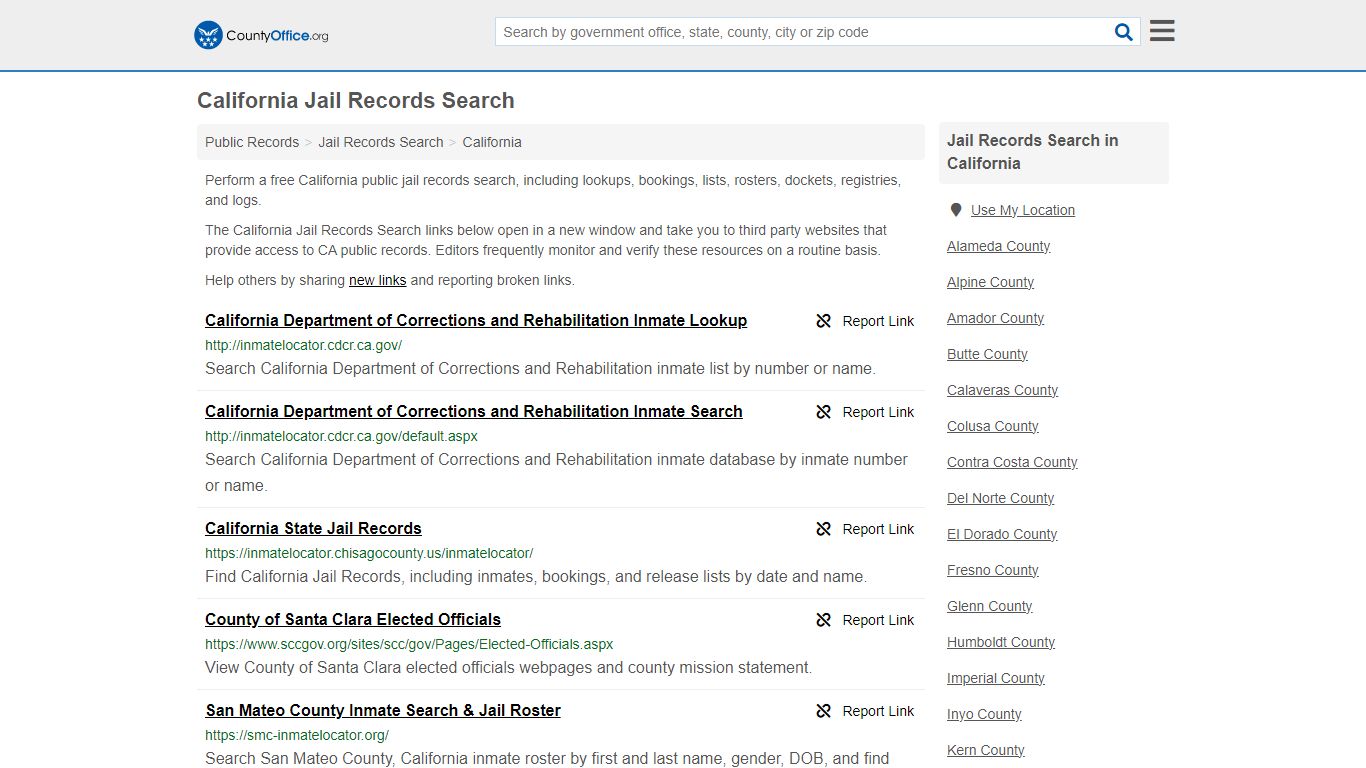This screenshot has height=768, width=1366.
Task: Select Imperial County
Action: click(x=996, y=678)
